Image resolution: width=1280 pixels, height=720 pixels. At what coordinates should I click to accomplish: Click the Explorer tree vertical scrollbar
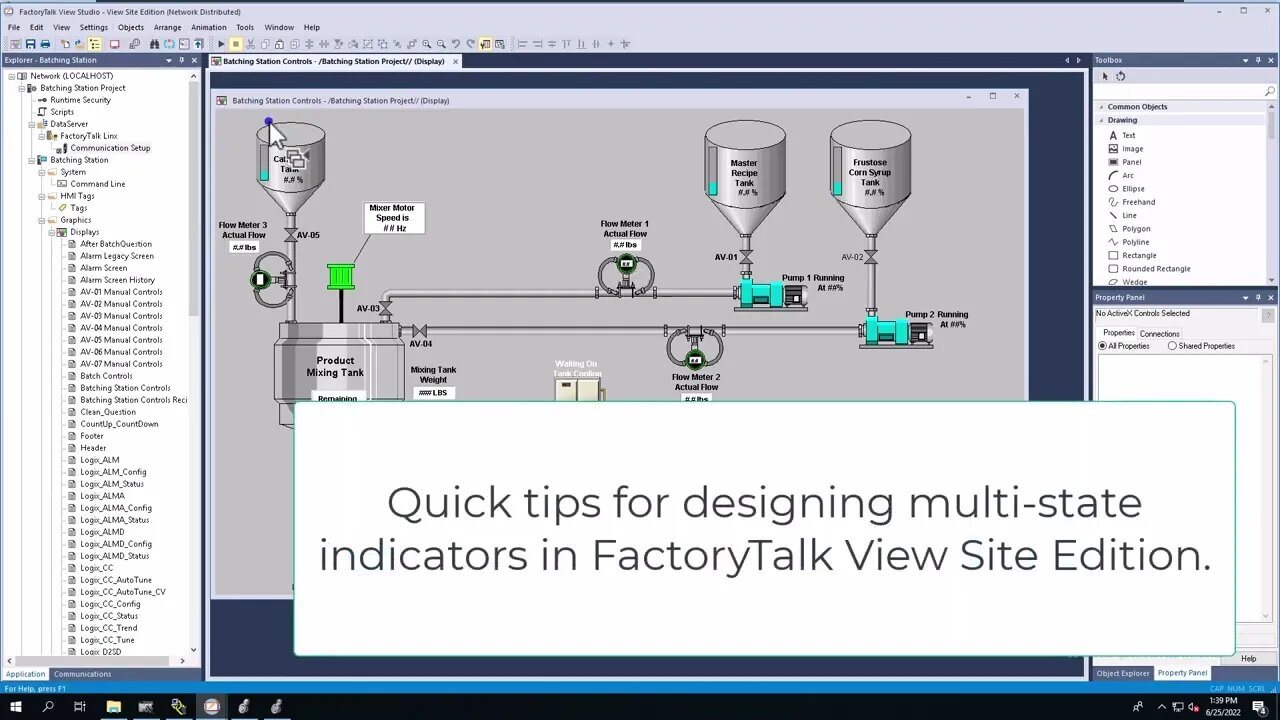(x=195, y=200)
